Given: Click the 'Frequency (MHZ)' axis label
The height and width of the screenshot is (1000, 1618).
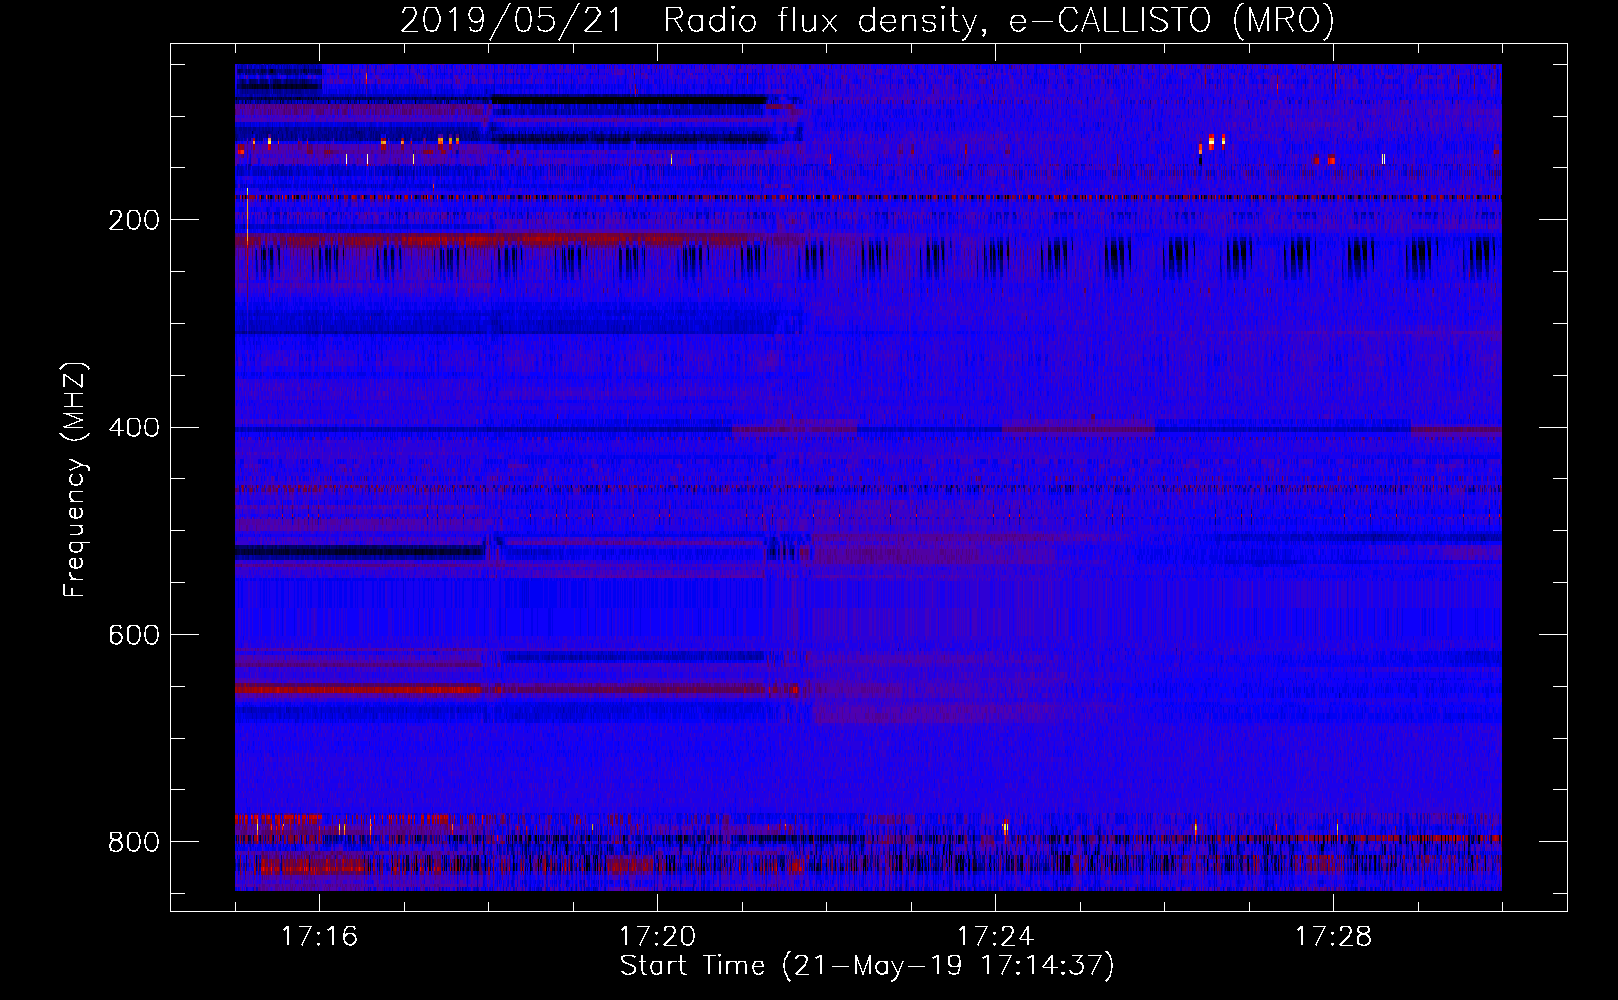Looking at the screenshot, I should pyautogui.click(x=75, y=480).
